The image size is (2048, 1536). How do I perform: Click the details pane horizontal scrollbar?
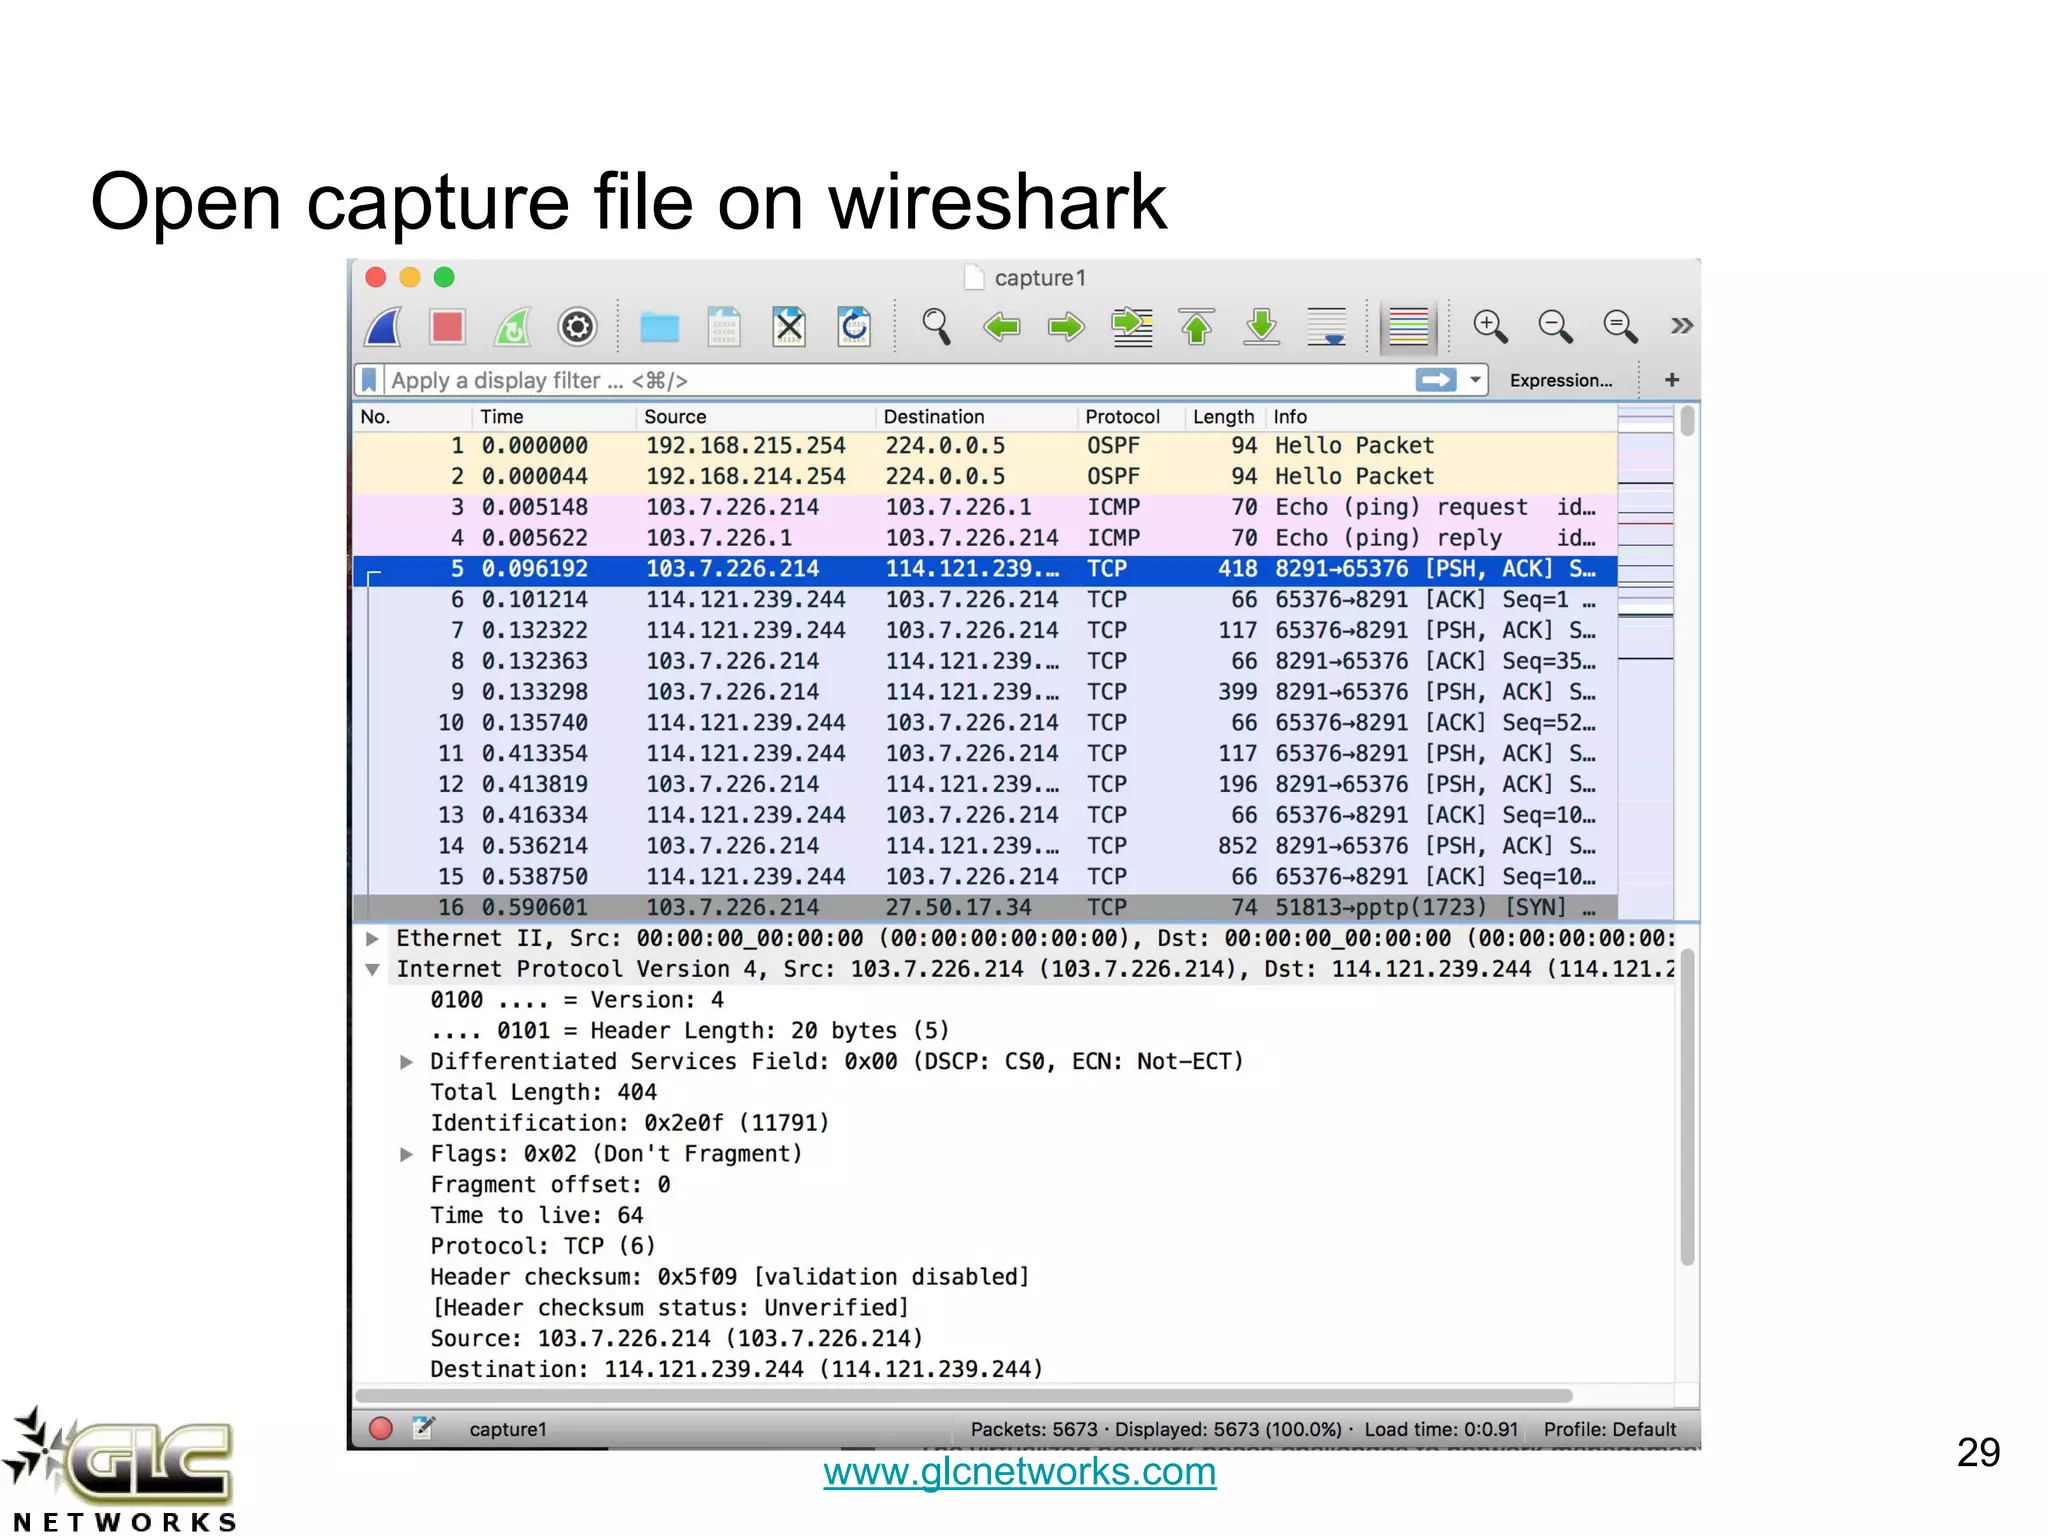[x=964, y=1396]
